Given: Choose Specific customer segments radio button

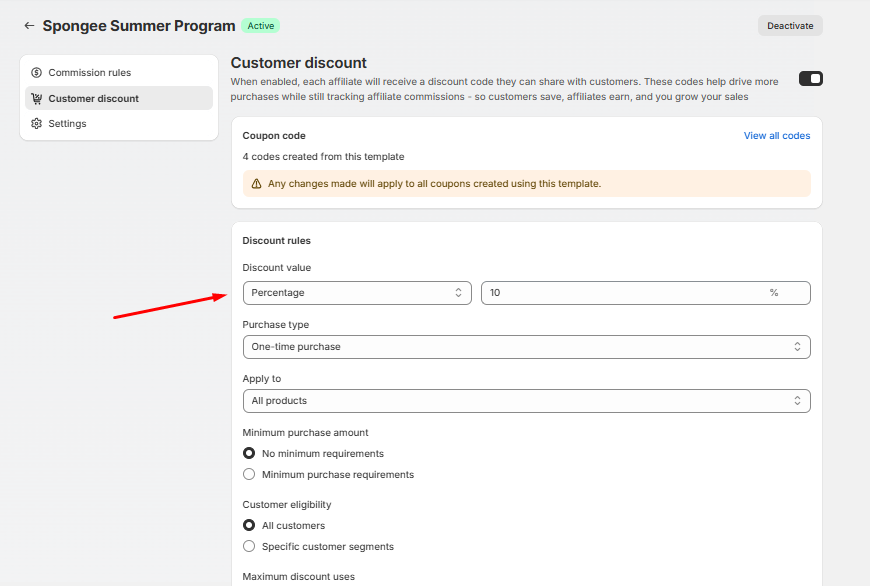Looking at the screenshot, I should (x=249, y=547).
